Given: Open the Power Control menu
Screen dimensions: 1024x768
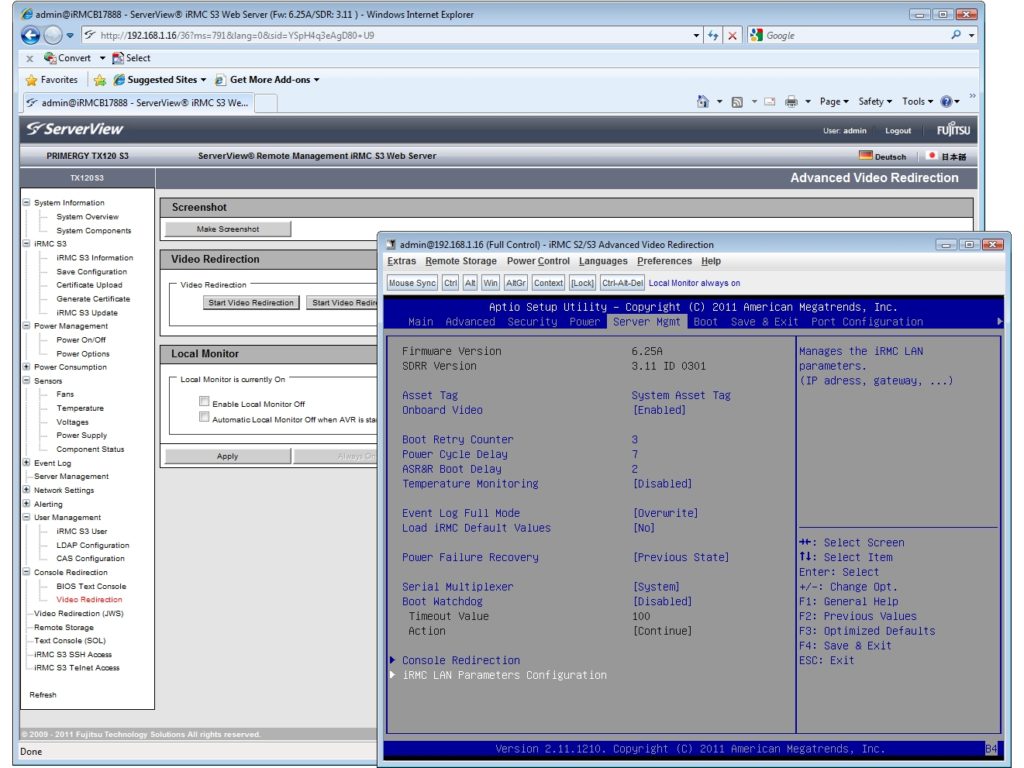Looking at the screenshot, I should [x=538, y=261].
